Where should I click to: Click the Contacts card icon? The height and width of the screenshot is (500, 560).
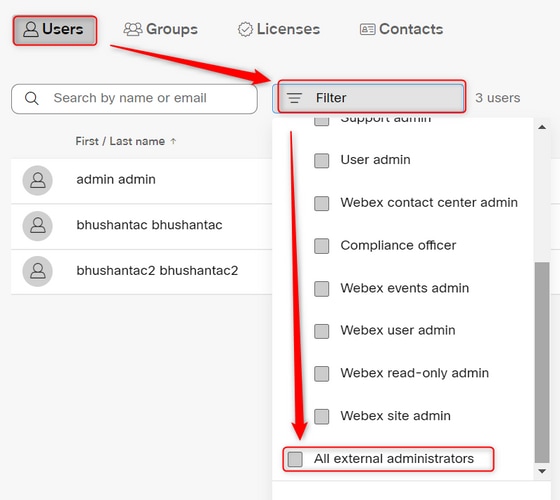pos(368,29)
